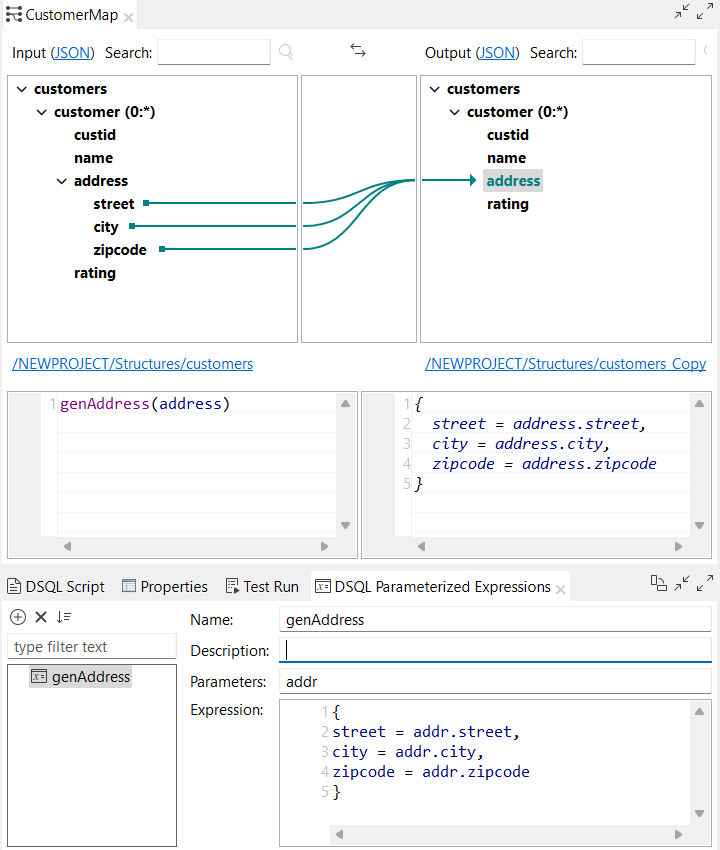Screen dimensions: 720x850
Task: Collapse the input customers root node
Action: pos(21,89)
